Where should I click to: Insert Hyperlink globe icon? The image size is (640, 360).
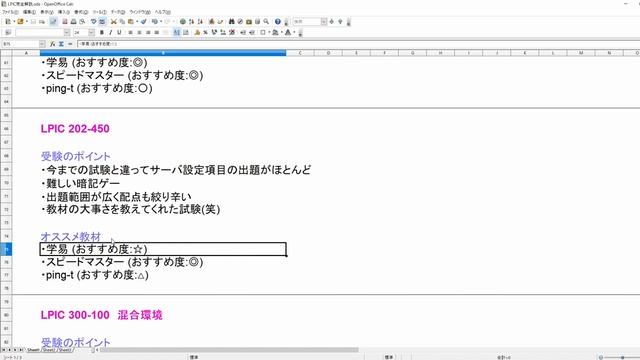click(x=183, y=22)
